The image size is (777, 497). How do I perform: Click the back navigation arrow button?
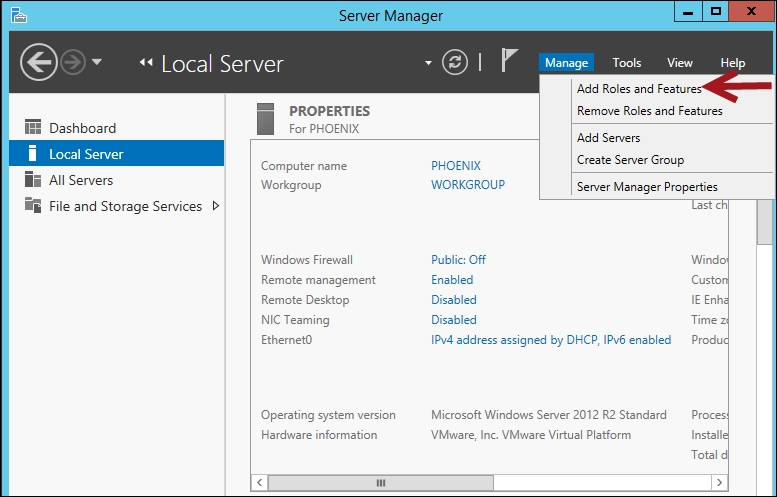38,63
